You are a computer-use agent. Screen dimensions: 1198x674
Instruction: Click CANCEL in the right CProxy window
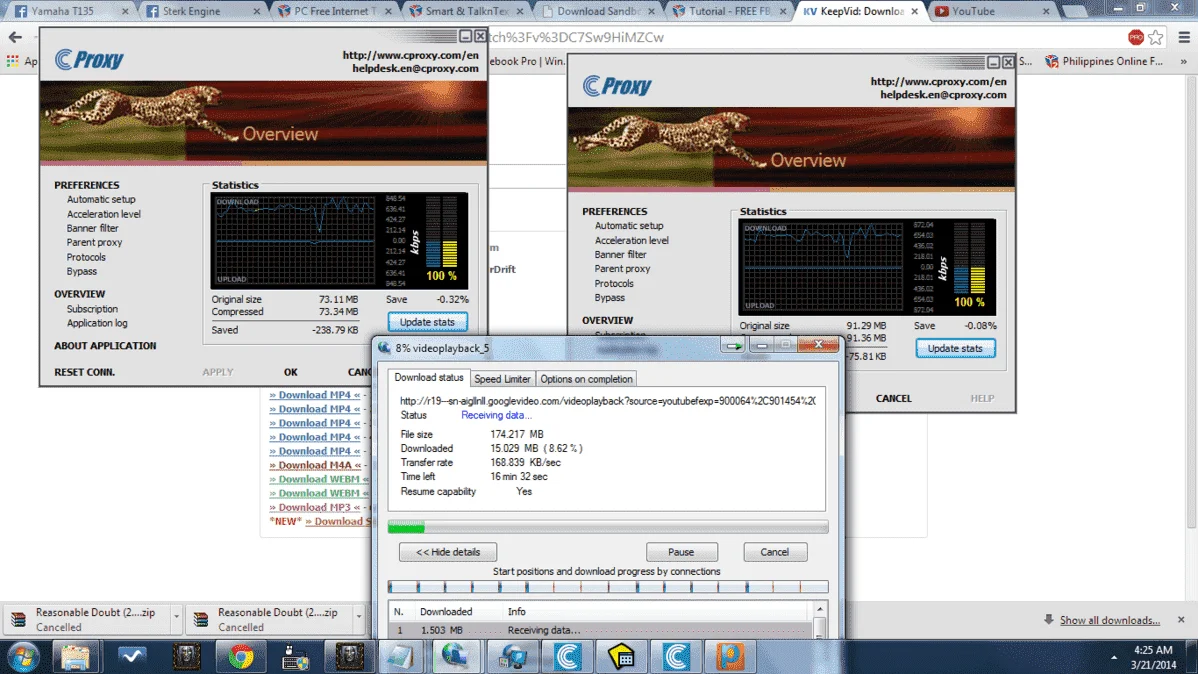coord(893,398)
